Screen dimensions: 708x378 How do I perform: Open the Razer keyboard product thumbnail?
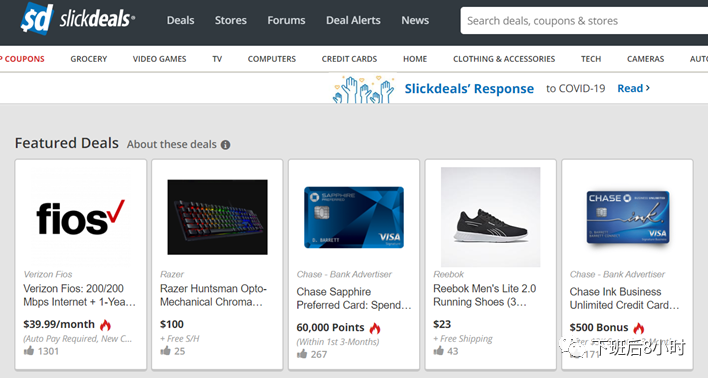coord(217,217)
